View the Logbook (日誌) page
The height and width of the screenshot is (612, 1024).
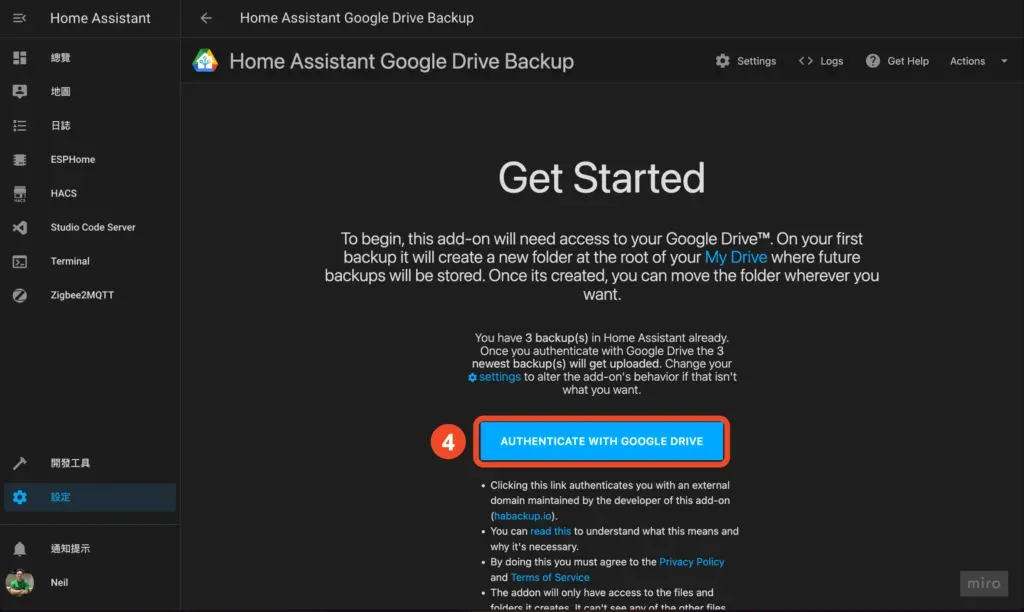pos(60,125)
